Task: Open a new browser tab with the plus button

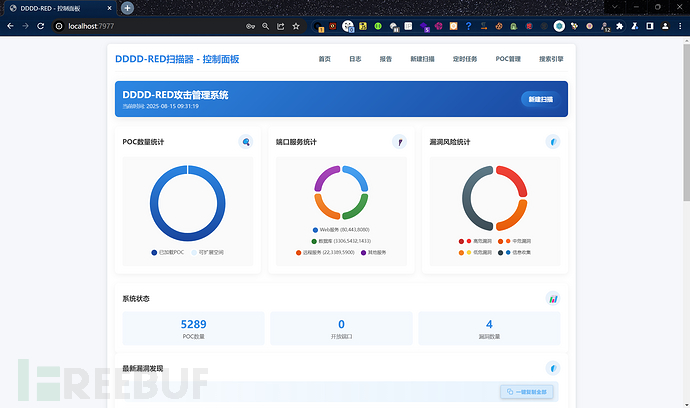Action: (127, 8)
